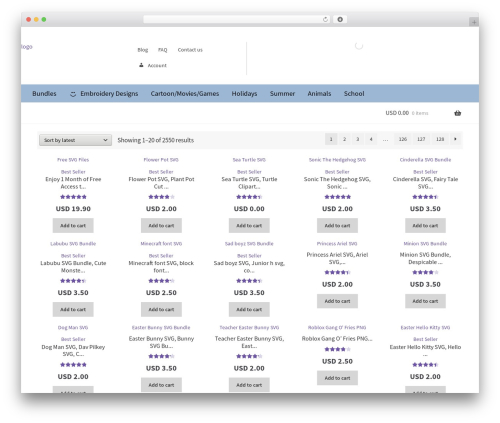Screen dimensions: 500x423
Task: Go to the Blog page
Action: (x=143, y=50)
